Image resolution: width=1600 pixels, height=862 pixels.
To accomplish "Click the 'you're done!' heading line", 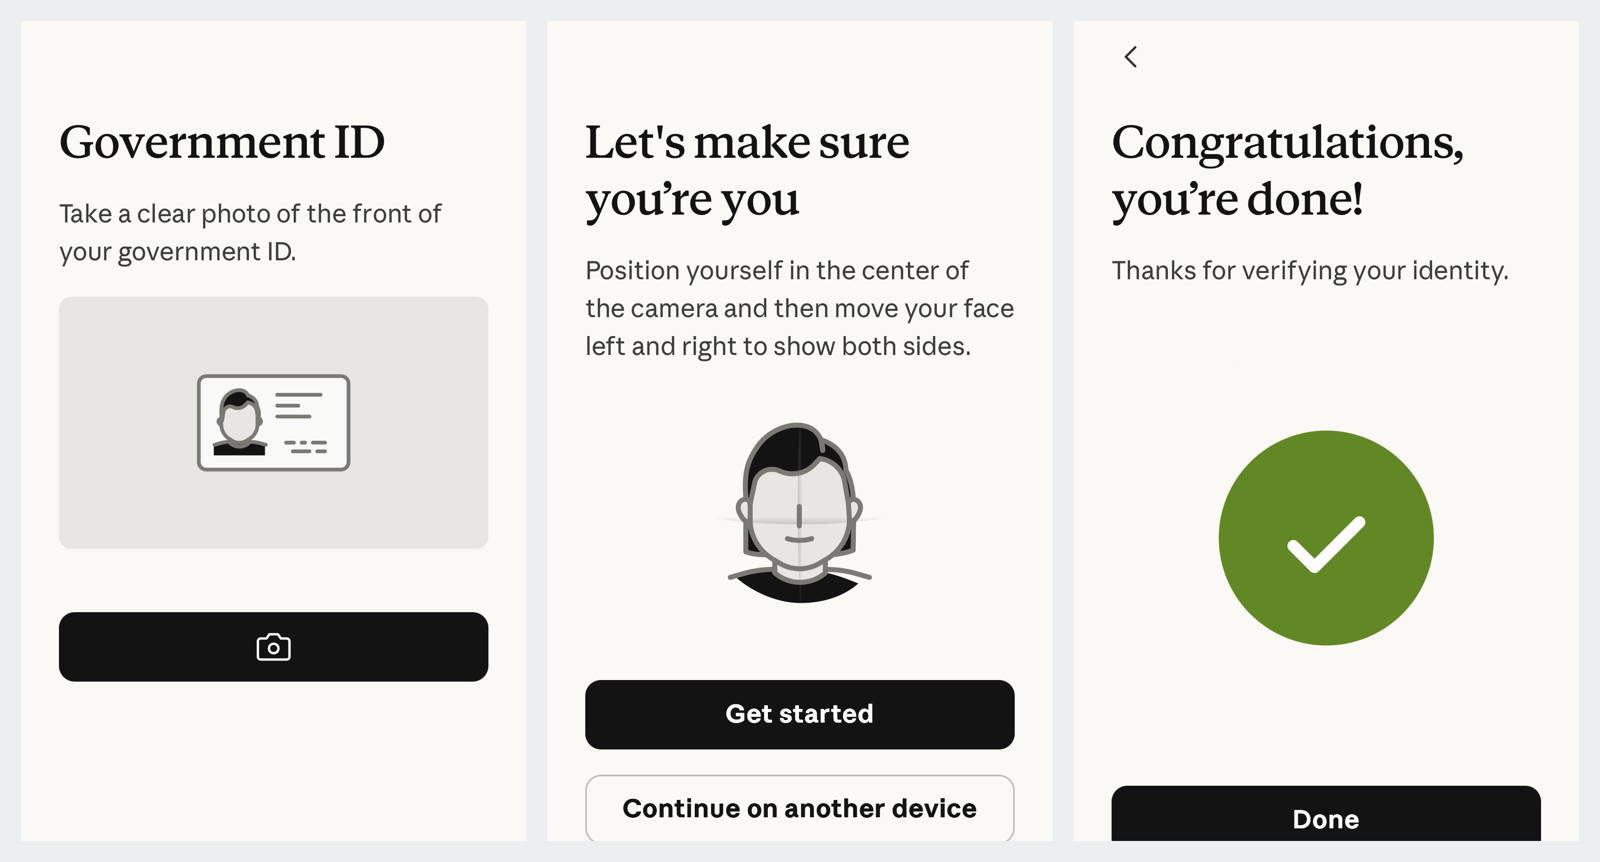I will point(1237,199).
